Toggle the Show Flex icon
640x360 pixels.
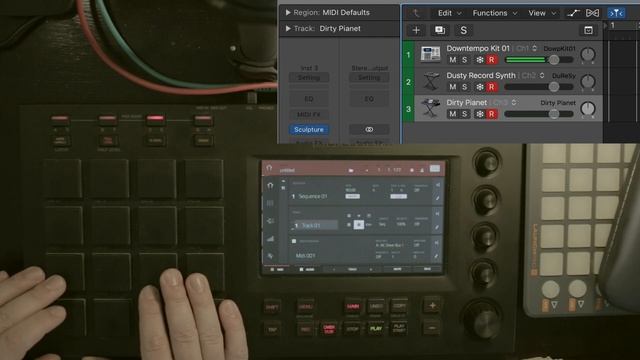coord(592,13)
